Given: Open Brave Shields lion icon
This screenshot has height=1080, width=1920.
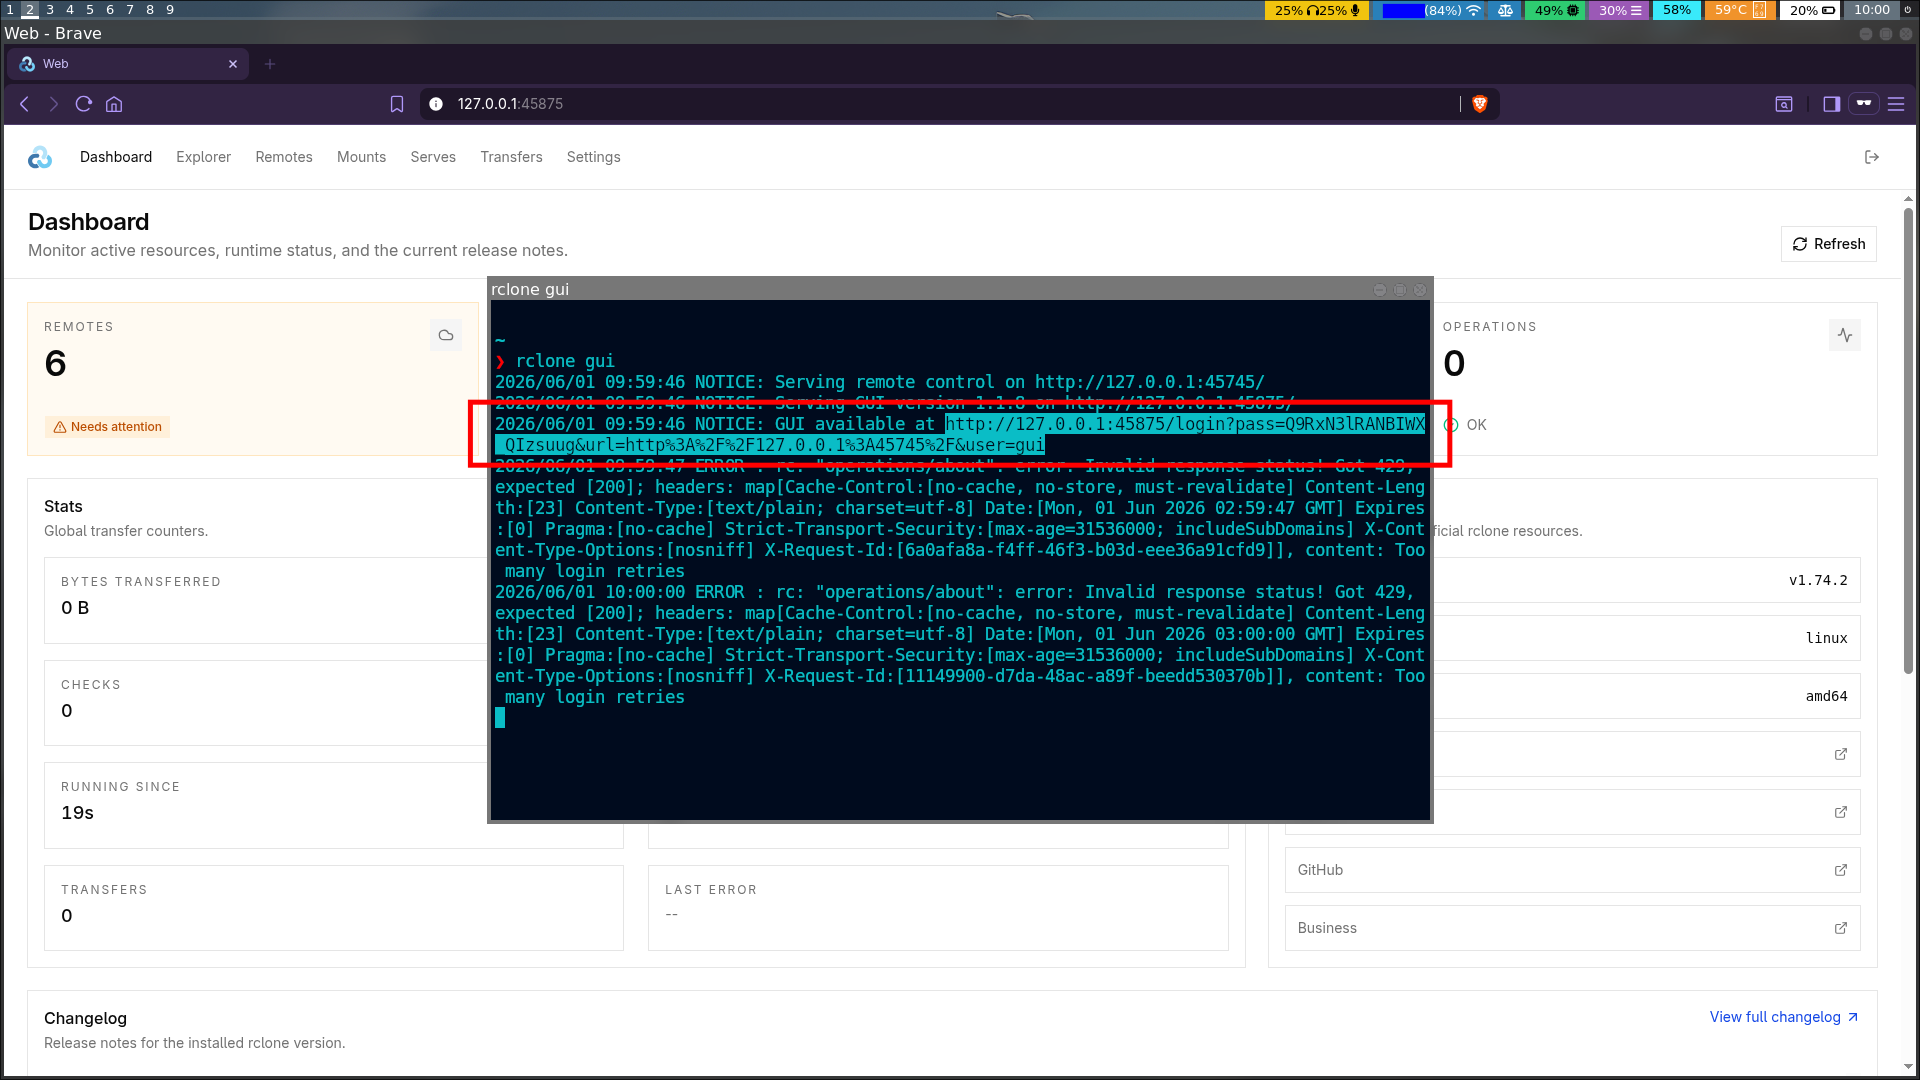Looking at the screenshot, I should tap(1480, 104).
